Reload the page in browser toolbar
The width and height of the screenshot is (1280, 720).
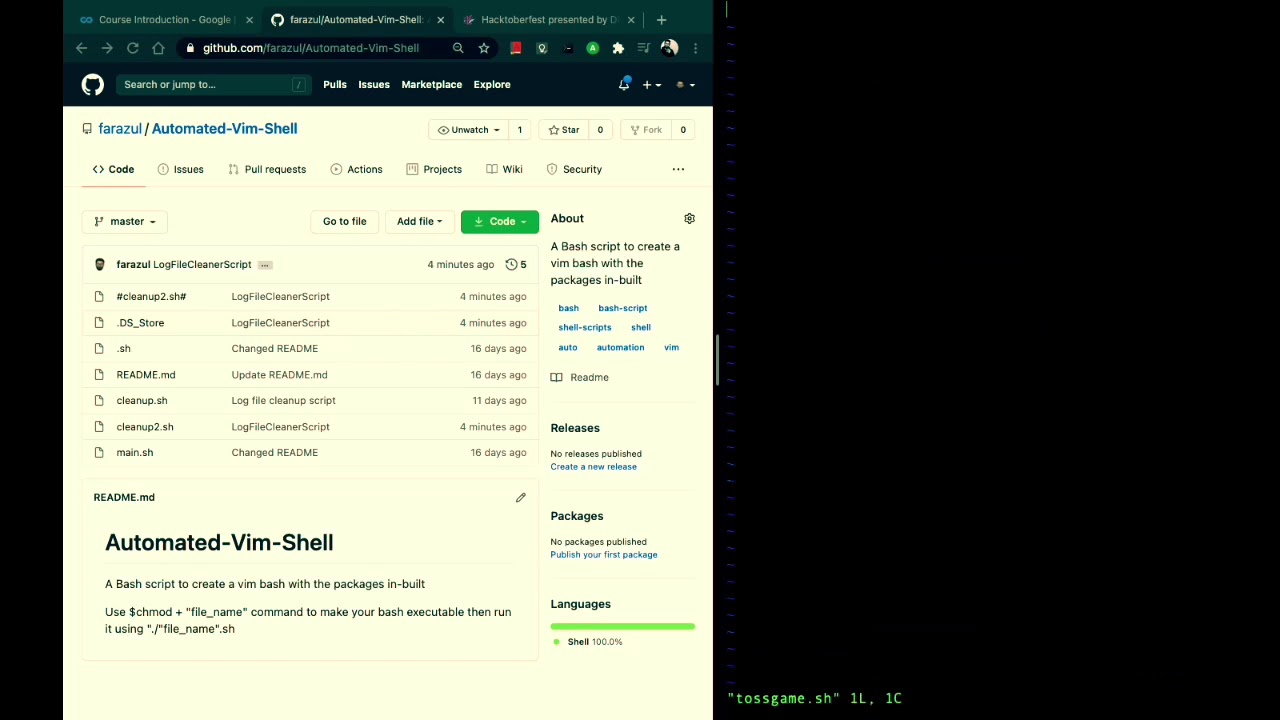(132, 48)
